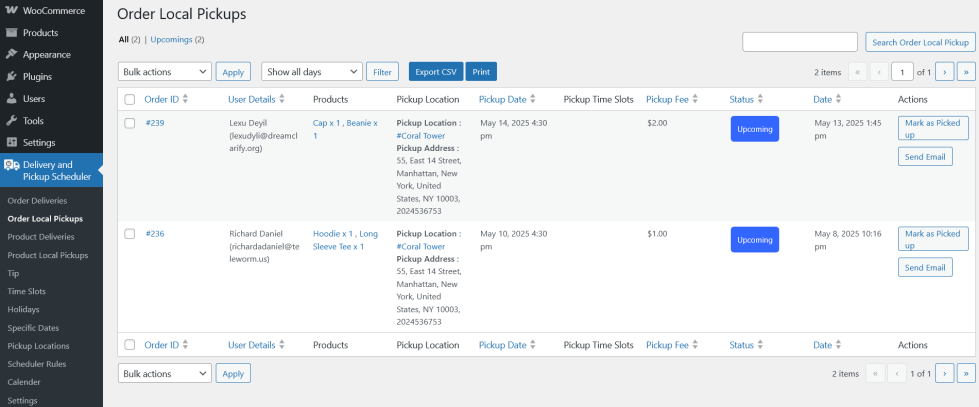Click the Users icon in sidebar
Viewport: 979px width, 407px height.
pyautogui.click(x=11, y=98)
